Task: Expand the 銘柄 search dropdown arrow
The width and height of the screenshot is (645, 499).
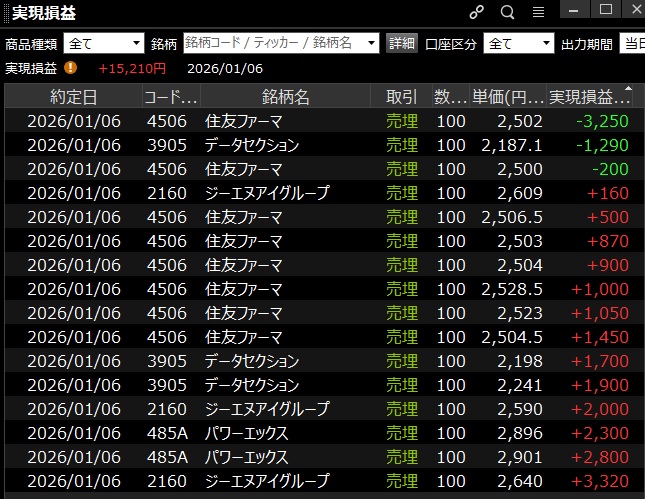Action: point(372,43)
